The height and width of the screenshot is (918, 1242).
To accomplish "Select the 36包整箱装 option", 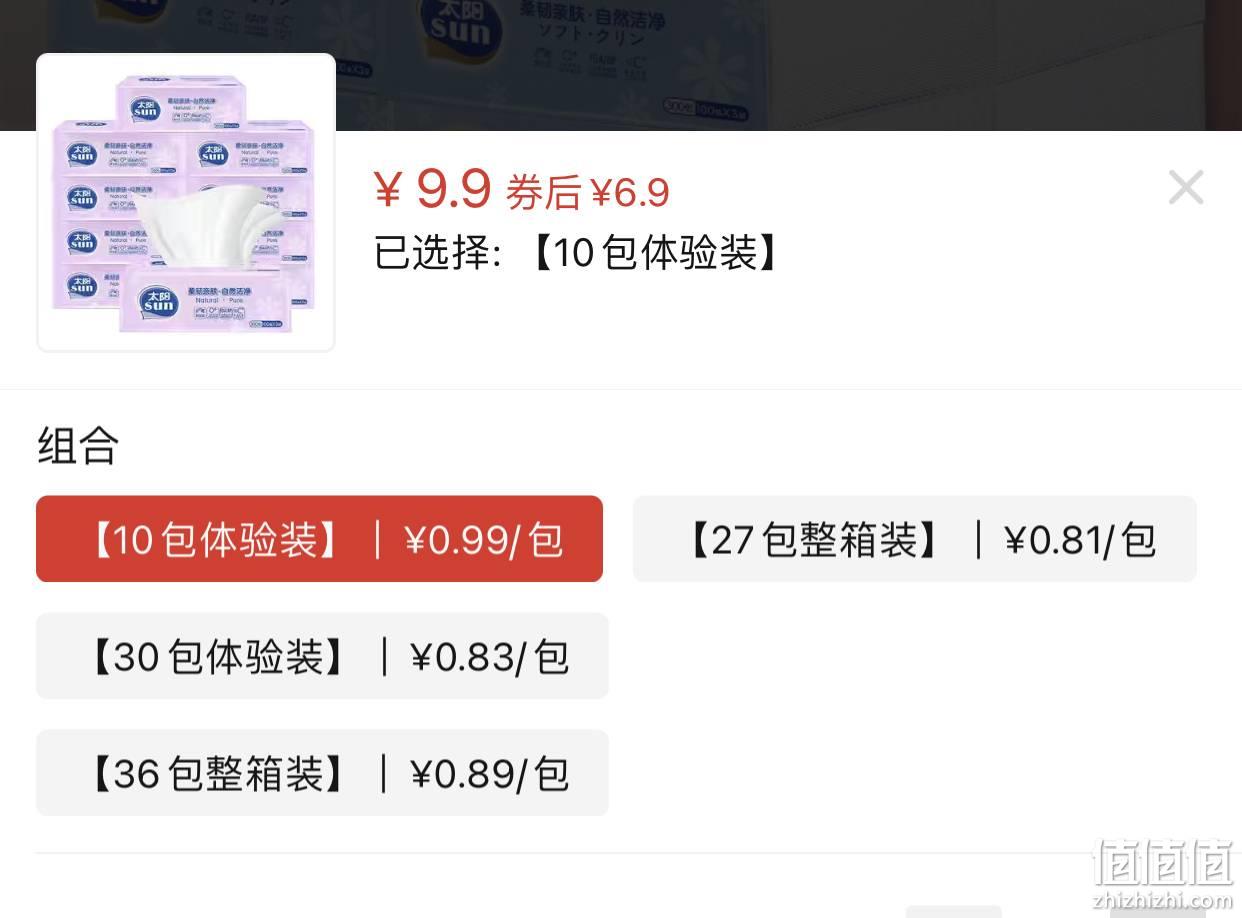I will (x=322, y=773).
